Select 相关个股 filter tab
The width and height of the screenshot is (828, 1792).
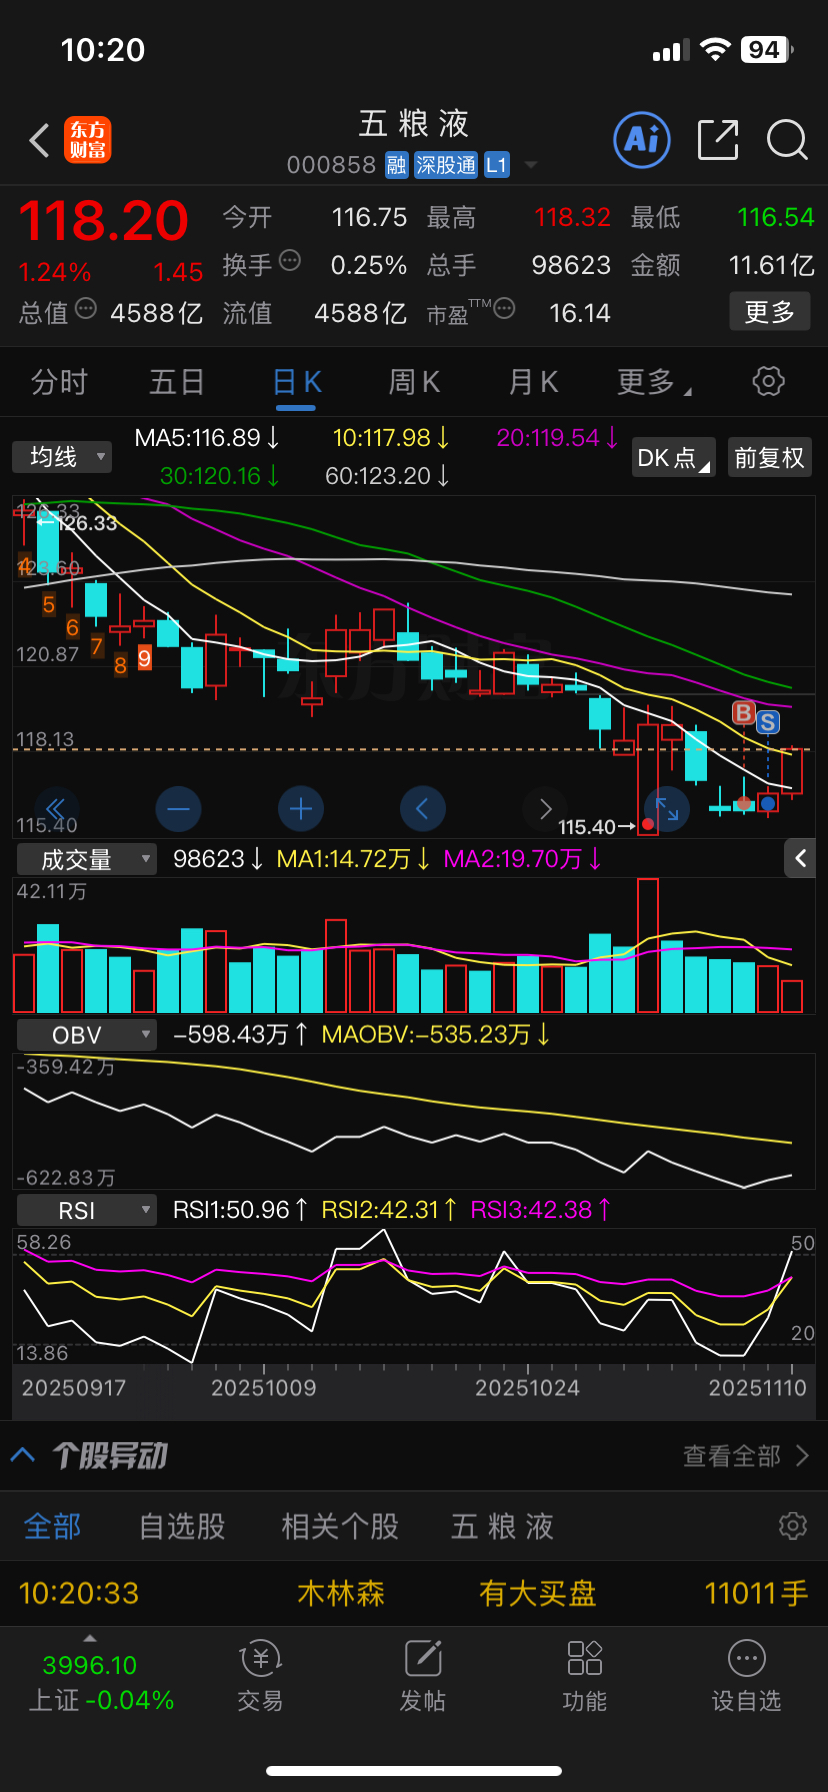point(340,1526)
